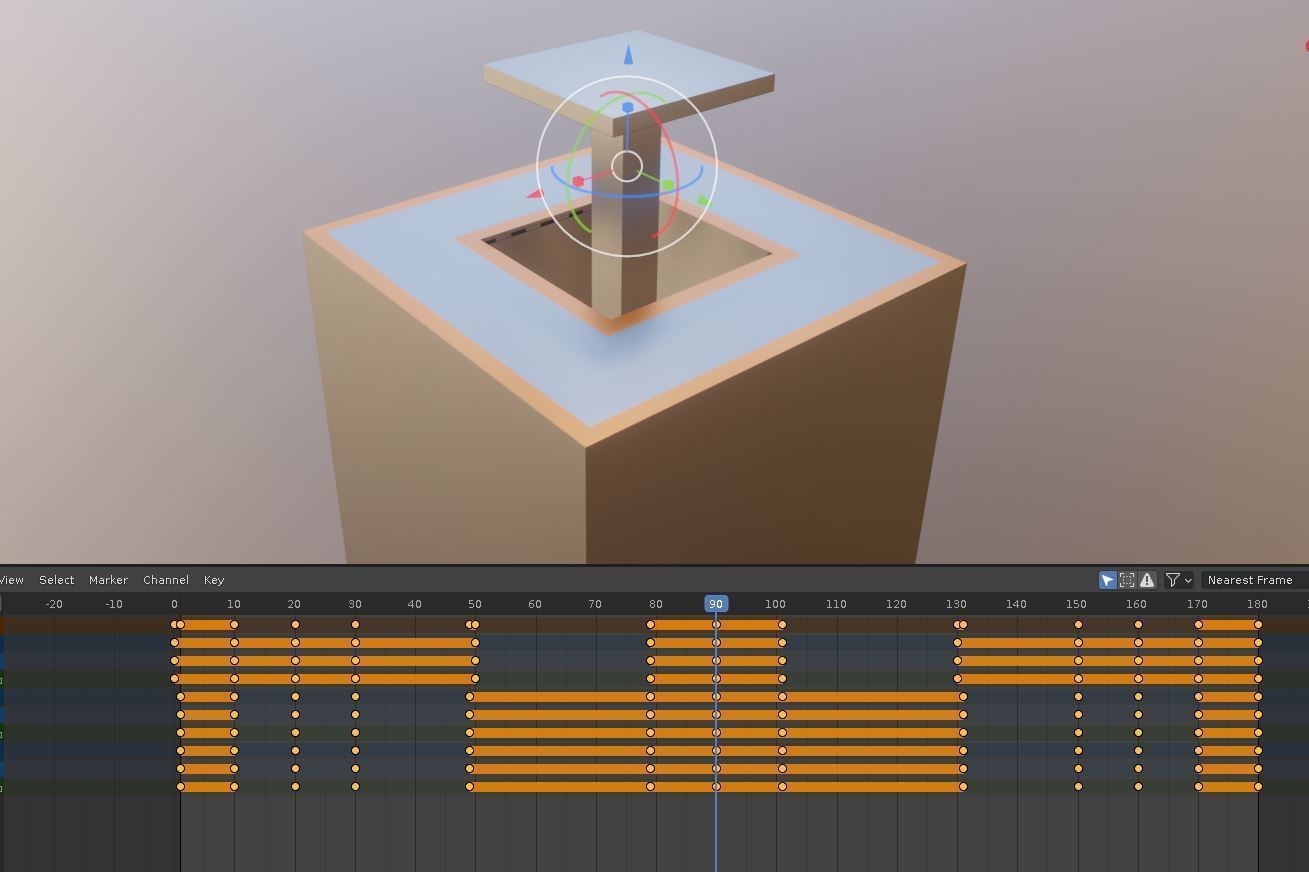The image size is (1309, 872).
Task: Click the current frame 90 playhead label
Action: (716, 604)
